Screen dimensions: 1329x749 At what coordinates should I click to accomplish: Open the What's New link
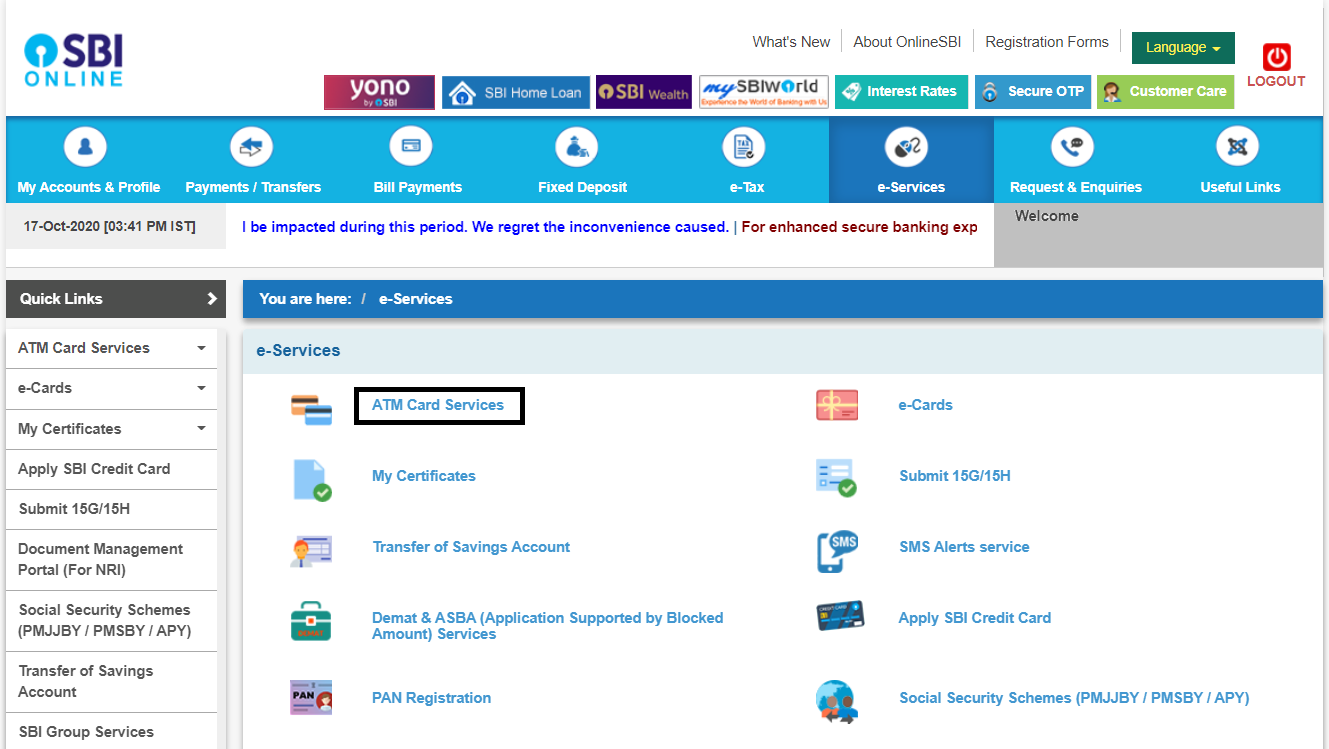(791, 42)
